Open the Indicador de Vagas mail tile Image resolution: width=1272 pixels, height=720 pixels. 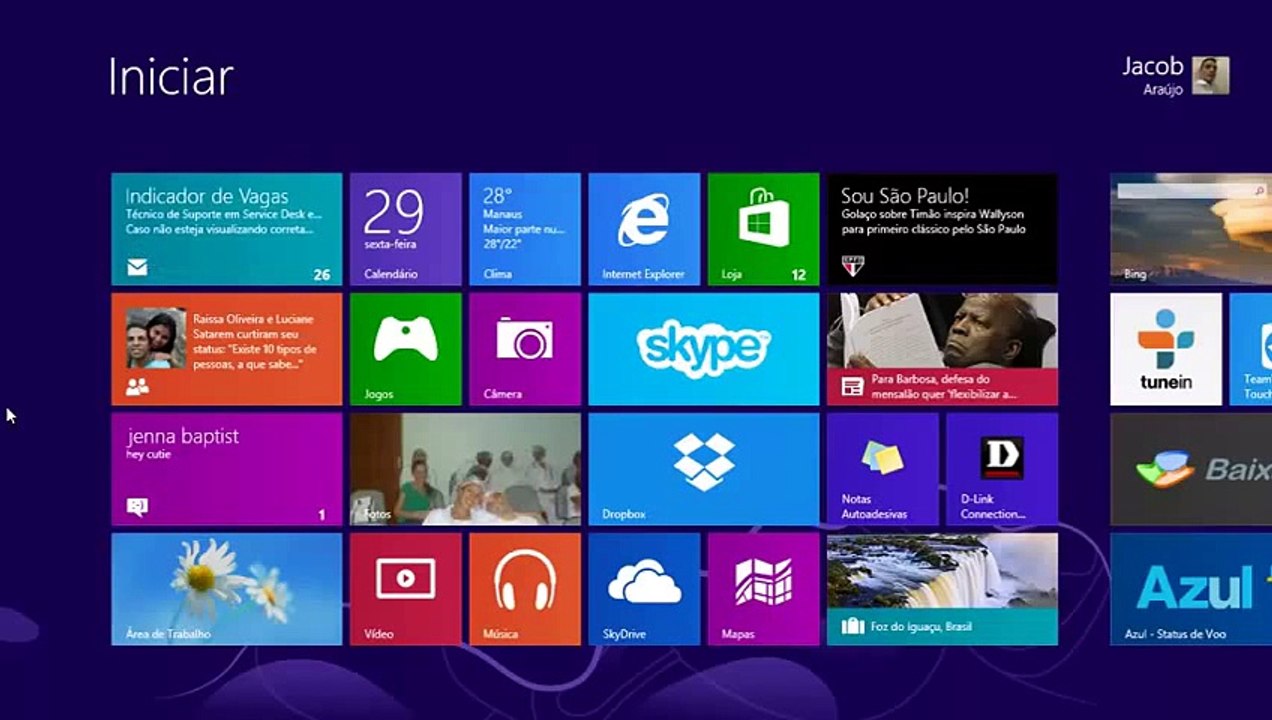(x=226, y=229)
